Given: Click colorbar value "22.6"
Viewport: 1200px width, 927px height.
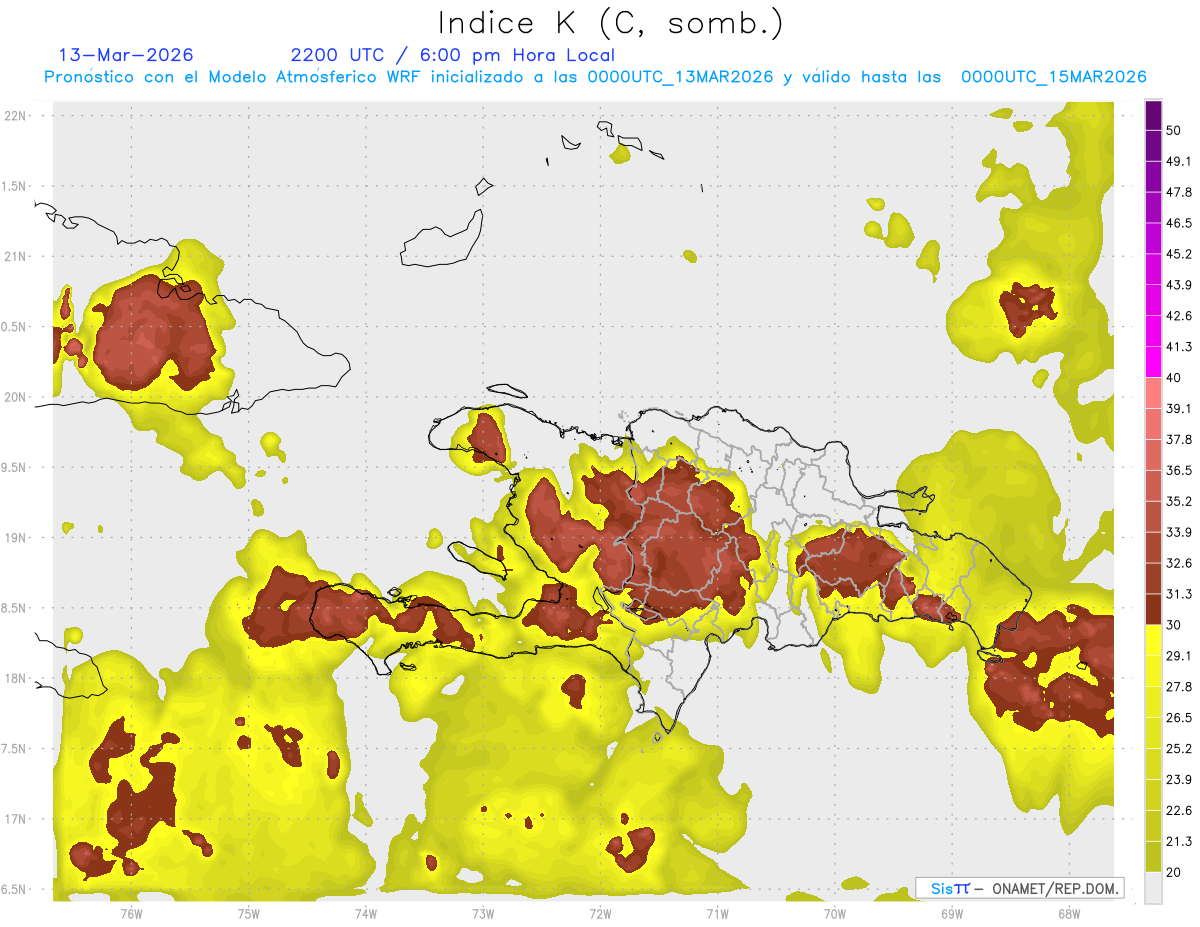Looking at the screenshot, I should [1178, 810].
